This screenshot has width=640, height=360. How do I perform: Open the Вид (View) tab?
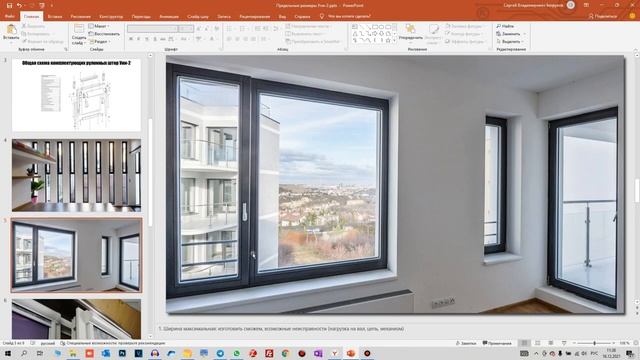coord(282,16)
